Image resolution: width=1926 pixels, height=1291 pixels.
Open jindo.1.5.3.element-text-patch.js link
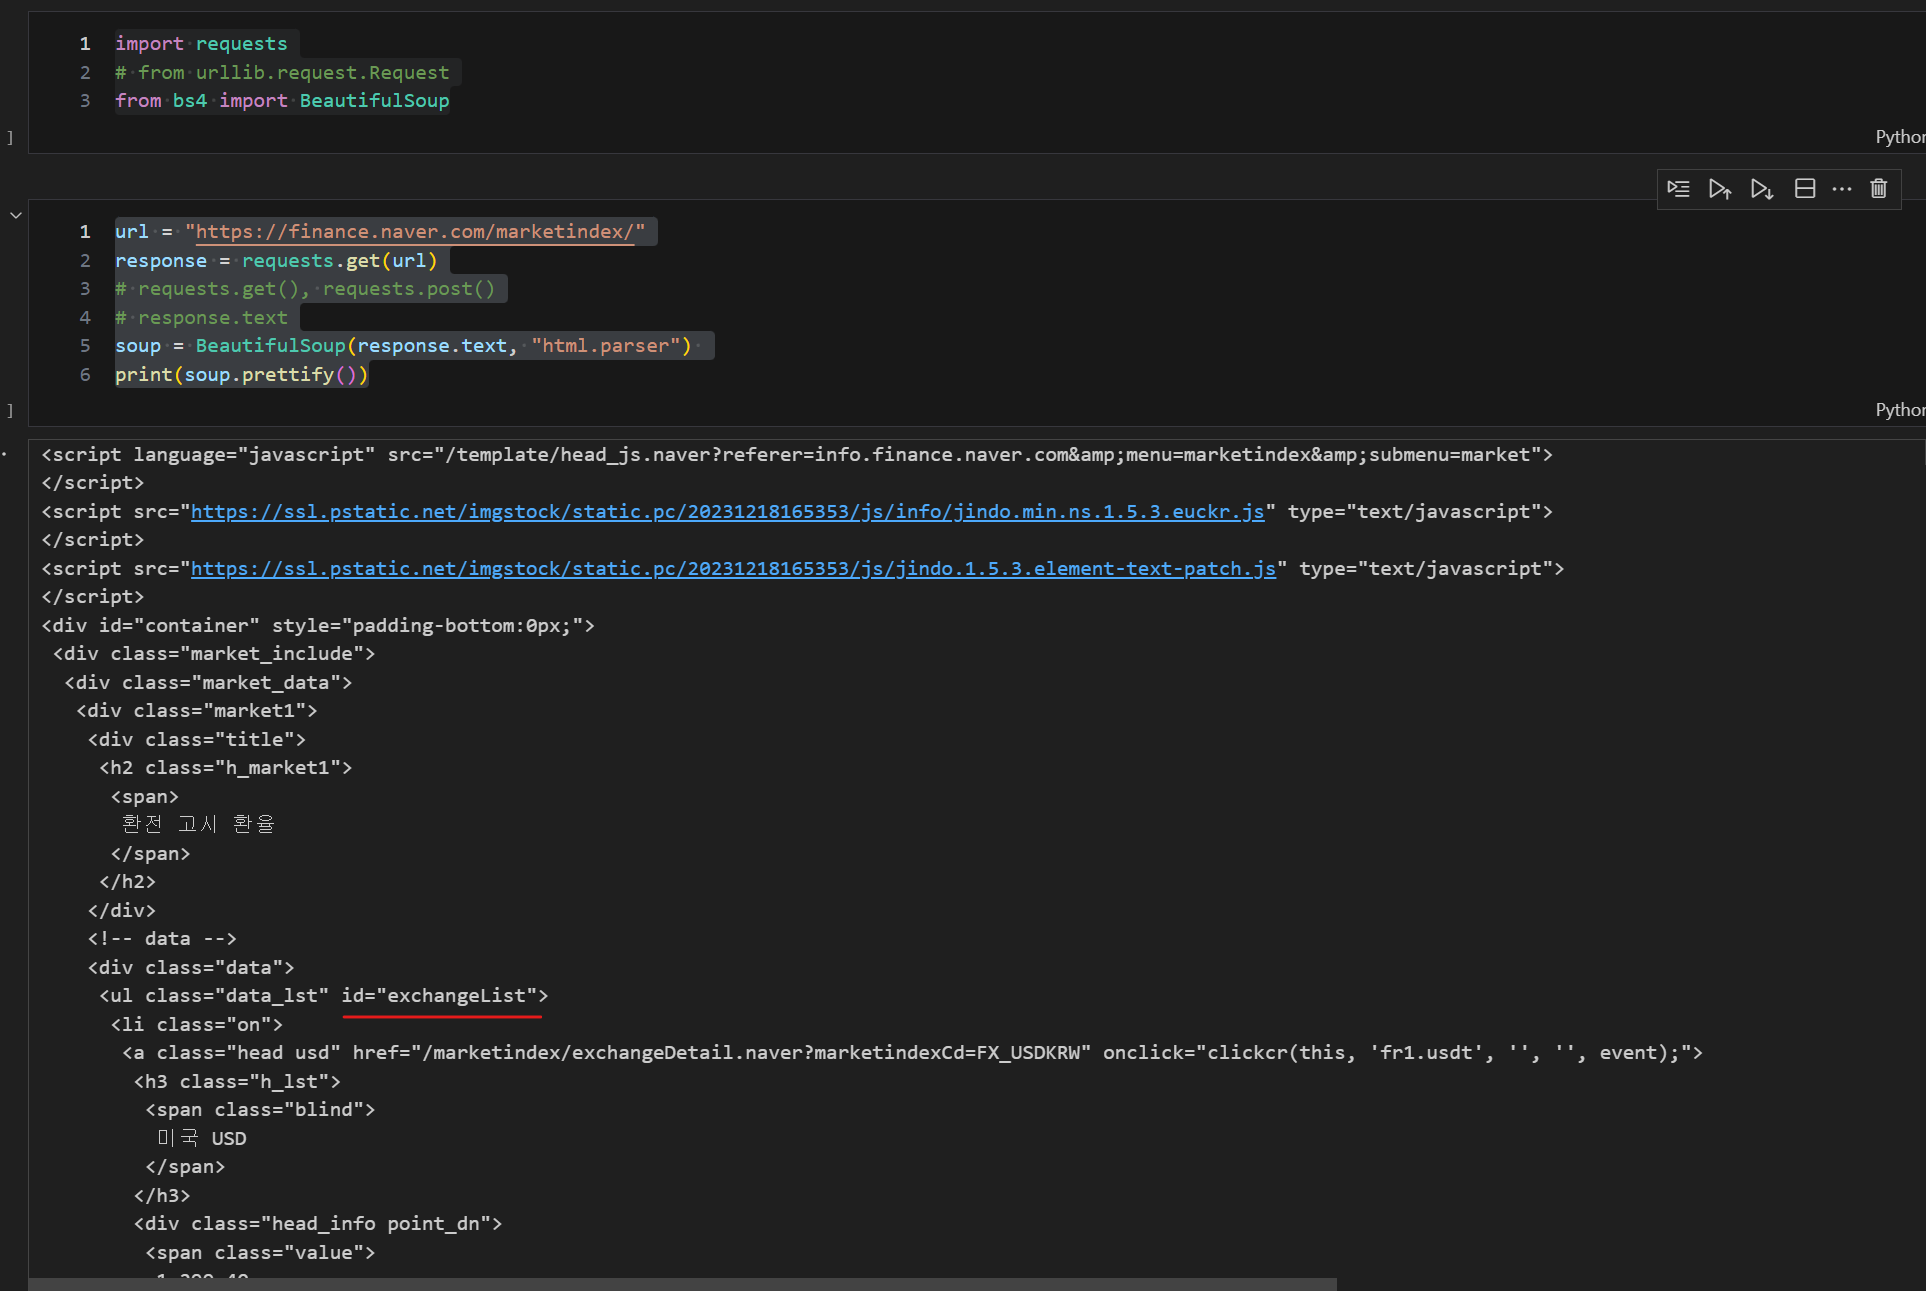click(x=733, y=569)
